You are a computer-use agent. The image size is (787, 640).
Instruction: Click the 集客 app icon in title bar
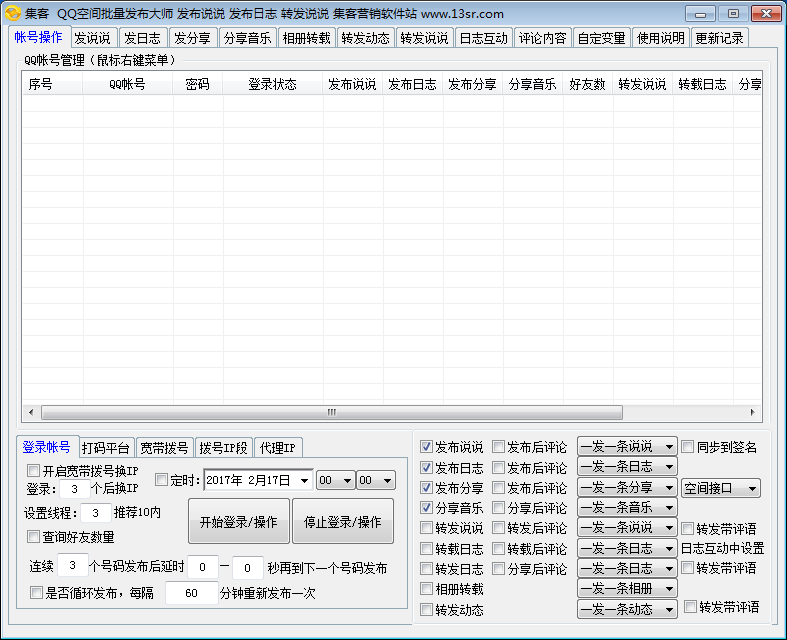[13, 13]
